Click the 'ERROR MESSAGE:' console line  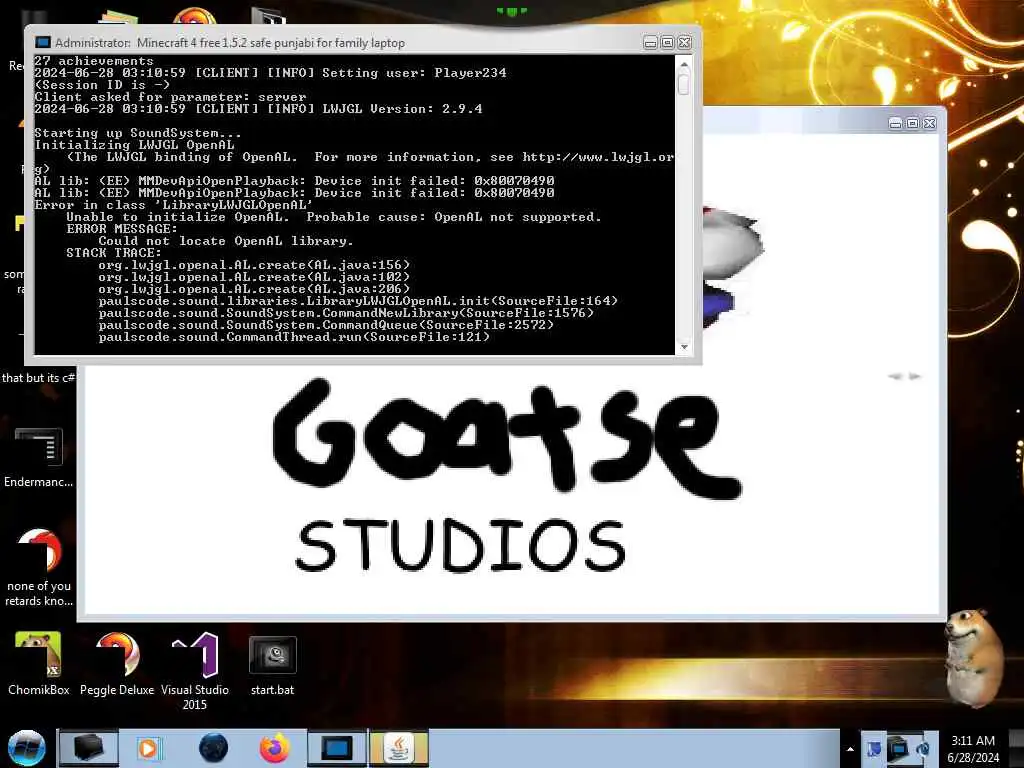(x=121, y=229)
